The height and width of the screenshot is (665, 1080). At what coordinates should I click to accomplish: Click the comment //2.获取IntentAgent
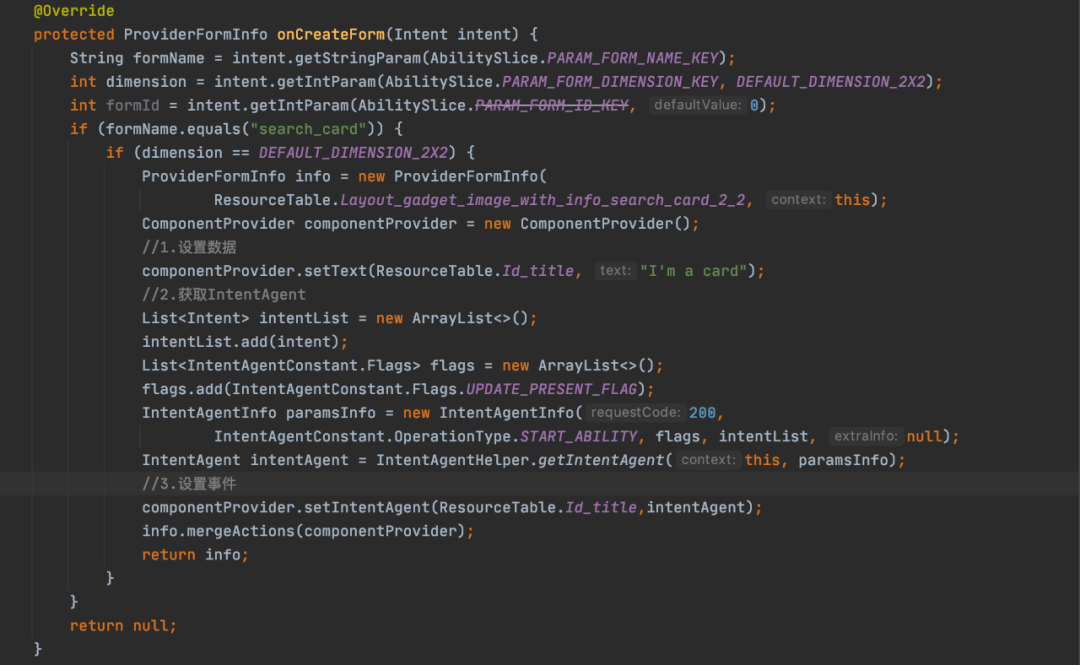[224, 294]
